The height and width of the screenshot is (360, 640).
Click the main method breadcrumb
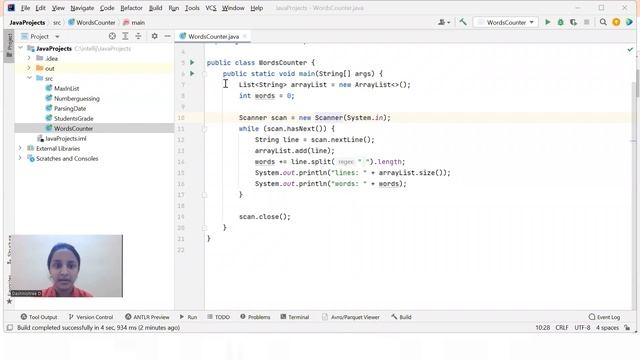(134, 22)
